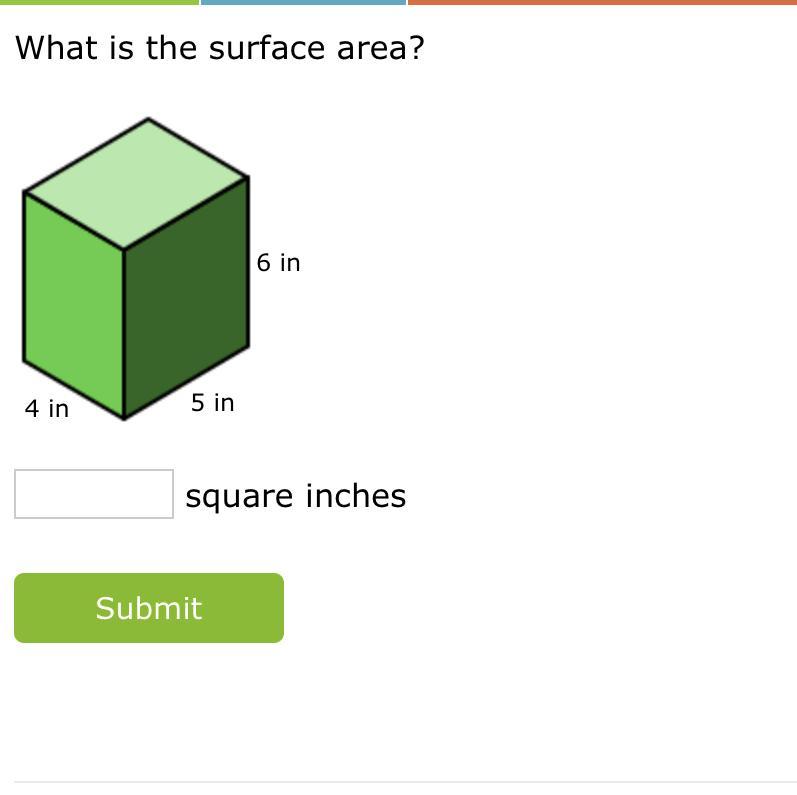Click the question text 'What is the surface area?'
This screenshot has height=795, width=797.
tap(220, 48)
